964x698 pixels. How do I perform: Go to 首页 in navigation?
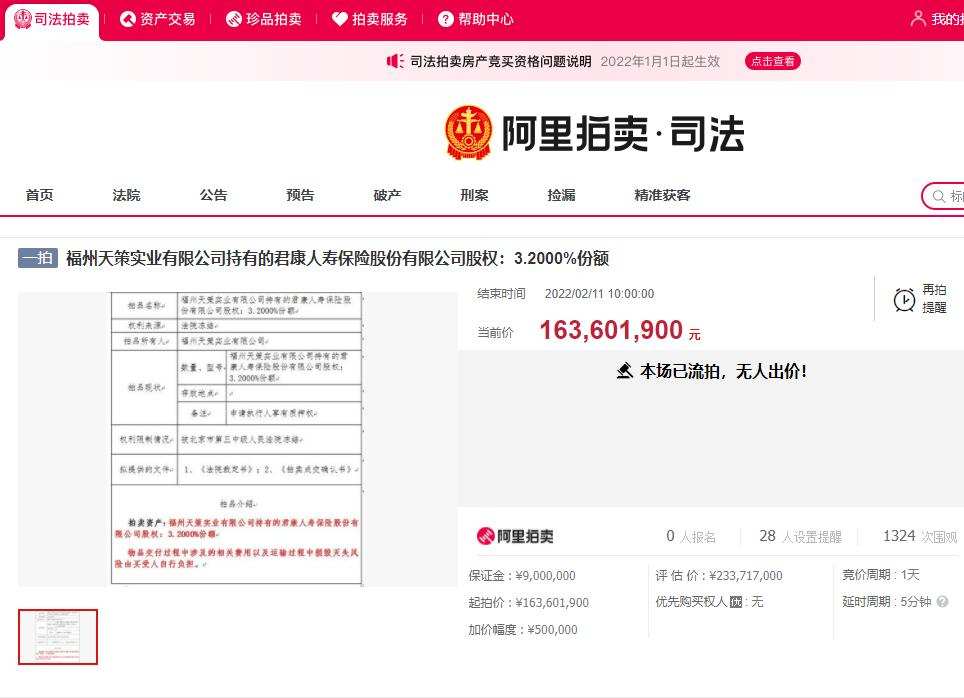39,196
